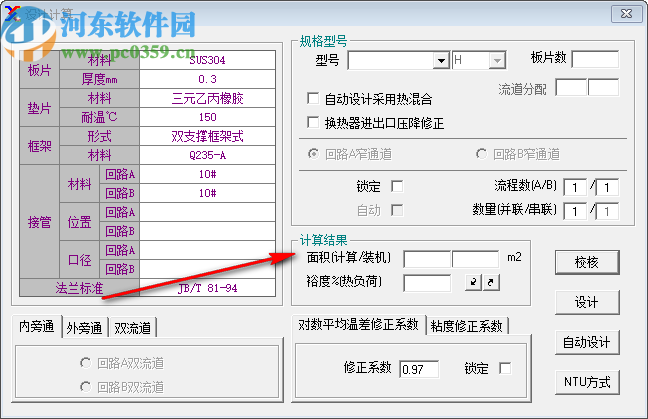Check 锁定 box beside 修正系数

tap(505, 368)
